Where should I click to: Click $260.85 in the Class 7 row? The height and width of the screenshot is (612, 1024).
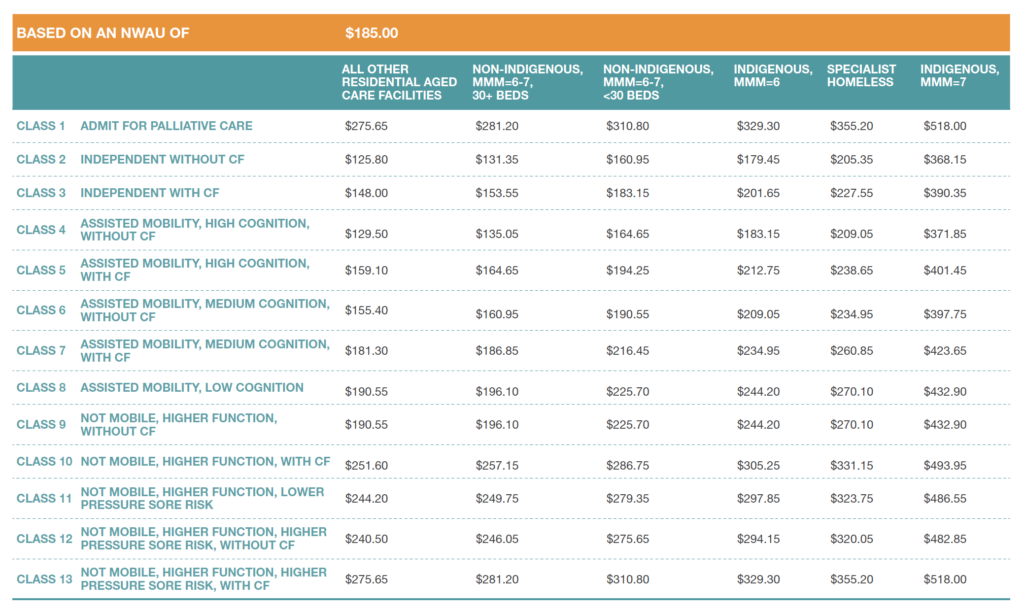852,351
